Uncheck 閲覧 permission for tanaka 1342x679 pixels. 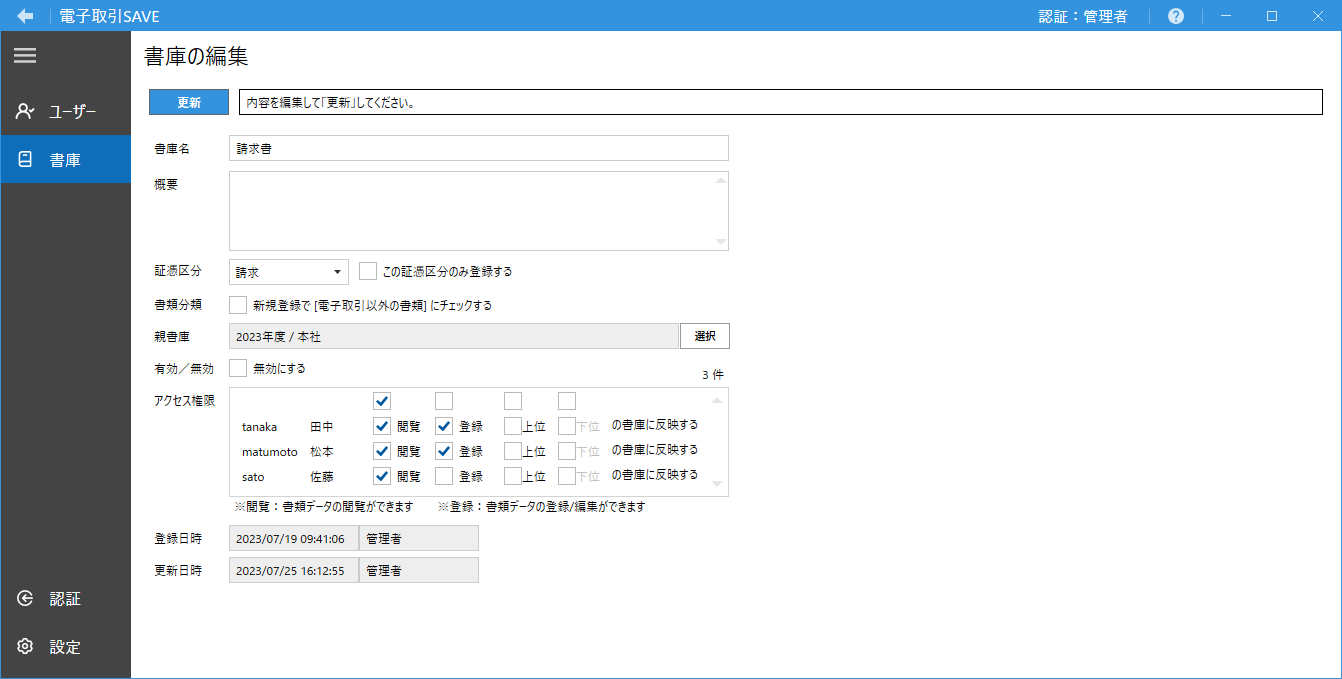click(x=382, y=426)
